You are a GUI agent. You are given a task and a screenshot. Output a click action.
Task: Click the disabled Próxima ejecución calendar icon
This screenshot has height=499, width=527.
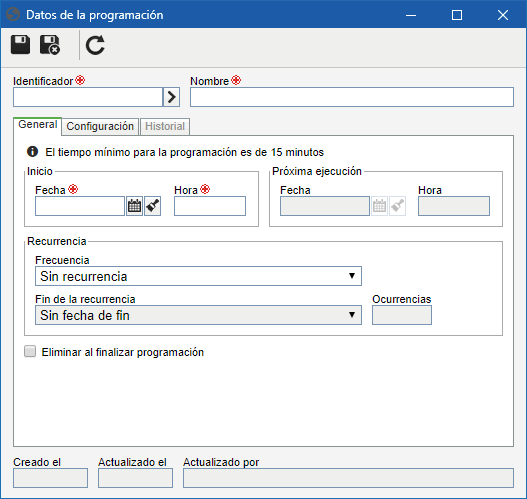point(379,206)
